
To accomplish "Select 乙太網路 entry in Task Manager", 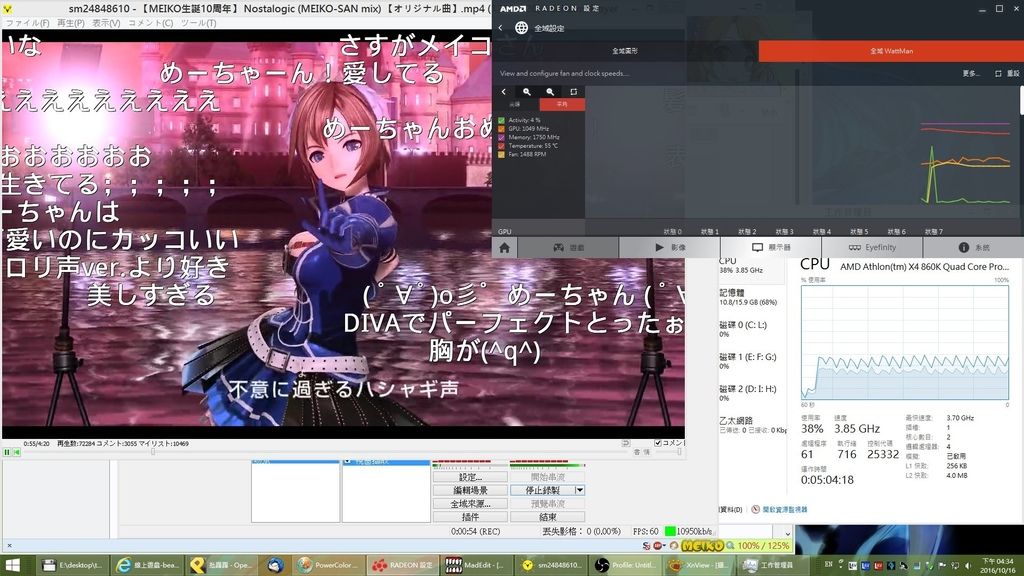I will tap(751, 424).
